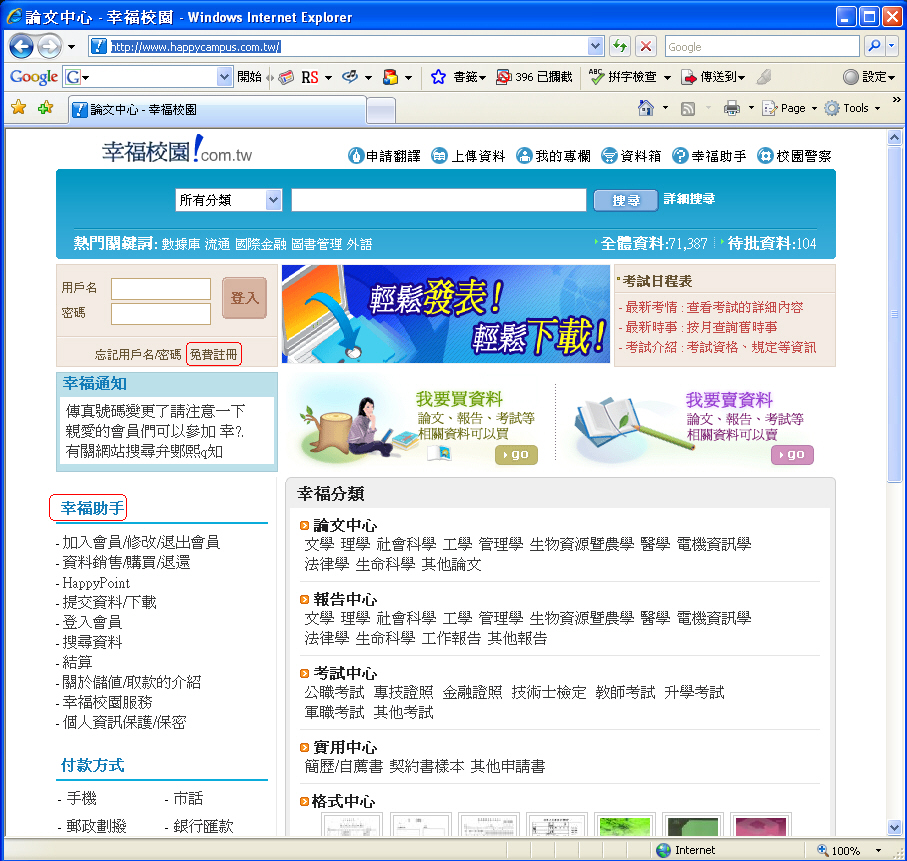Expand the Google toolbar search box dropdown
Image resolution: width=907 pixels, height=861 pixels.
click(x=224, y=76)
